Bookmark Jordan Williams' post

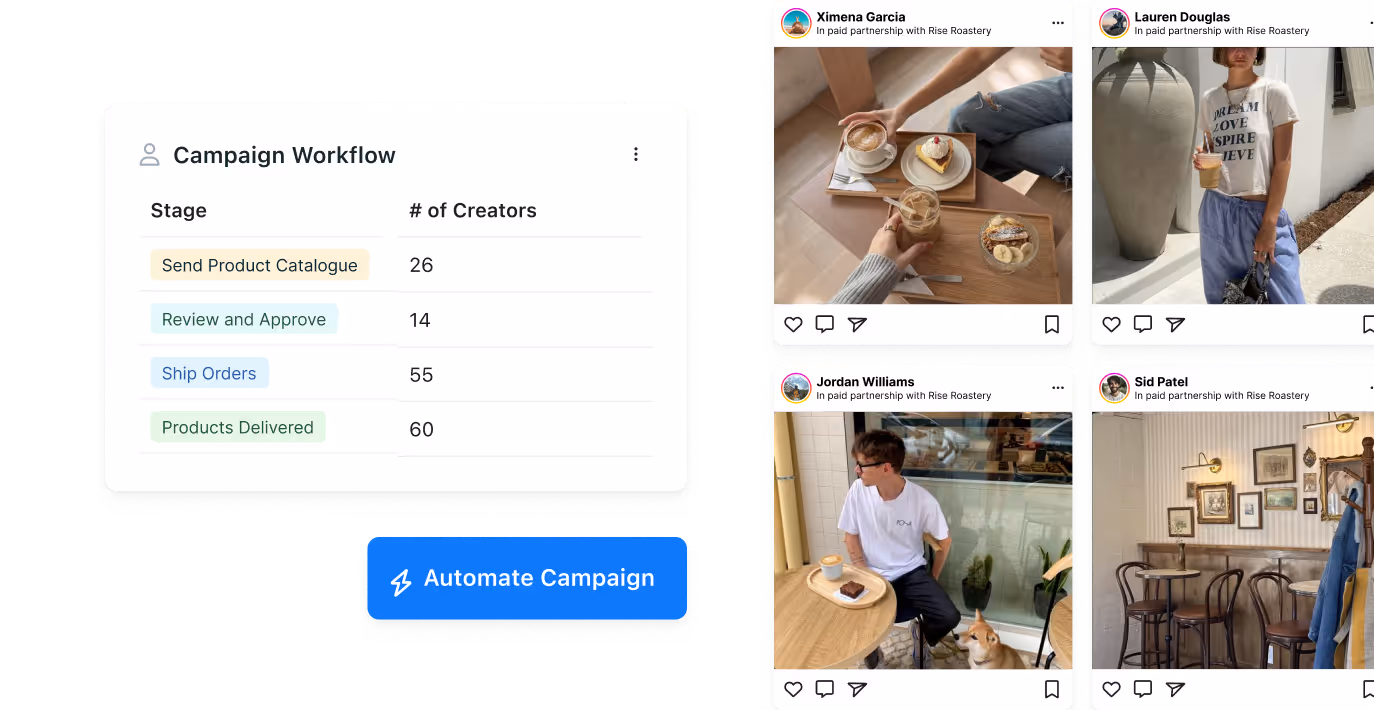[1052, 689]
